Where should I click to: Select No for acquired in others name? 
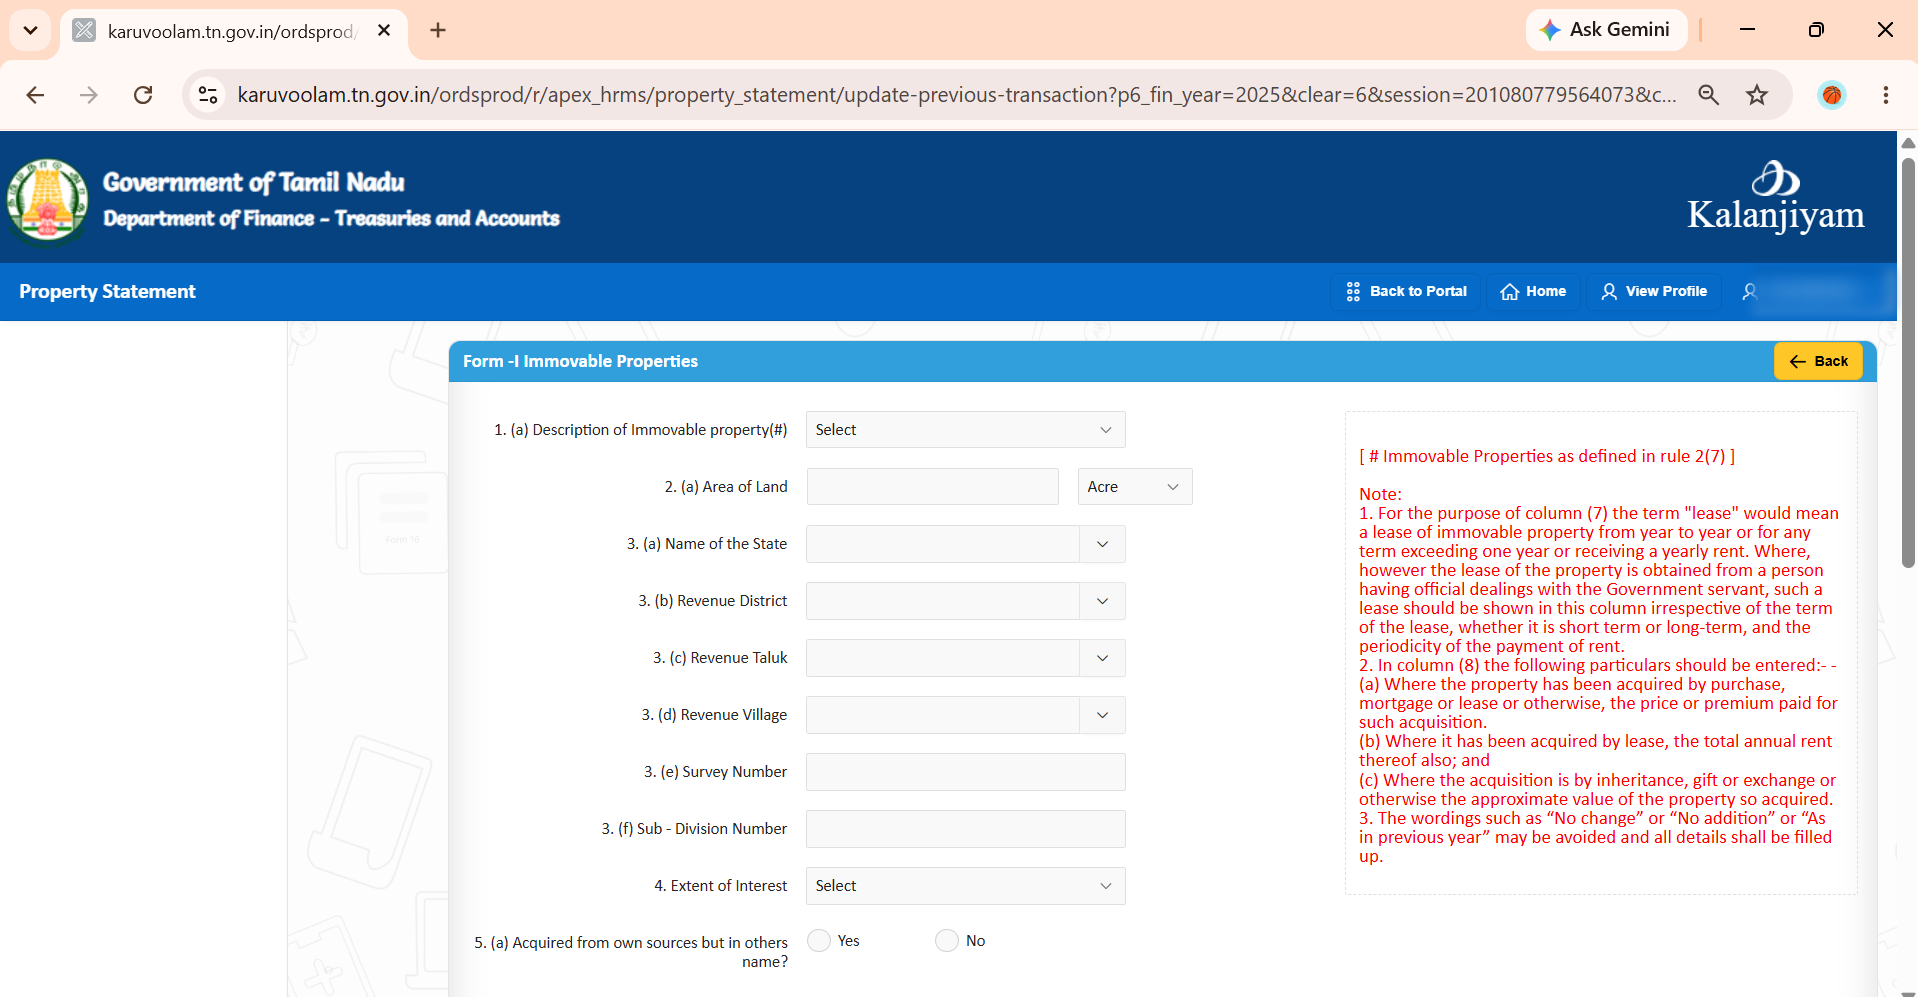click(947, 941)
